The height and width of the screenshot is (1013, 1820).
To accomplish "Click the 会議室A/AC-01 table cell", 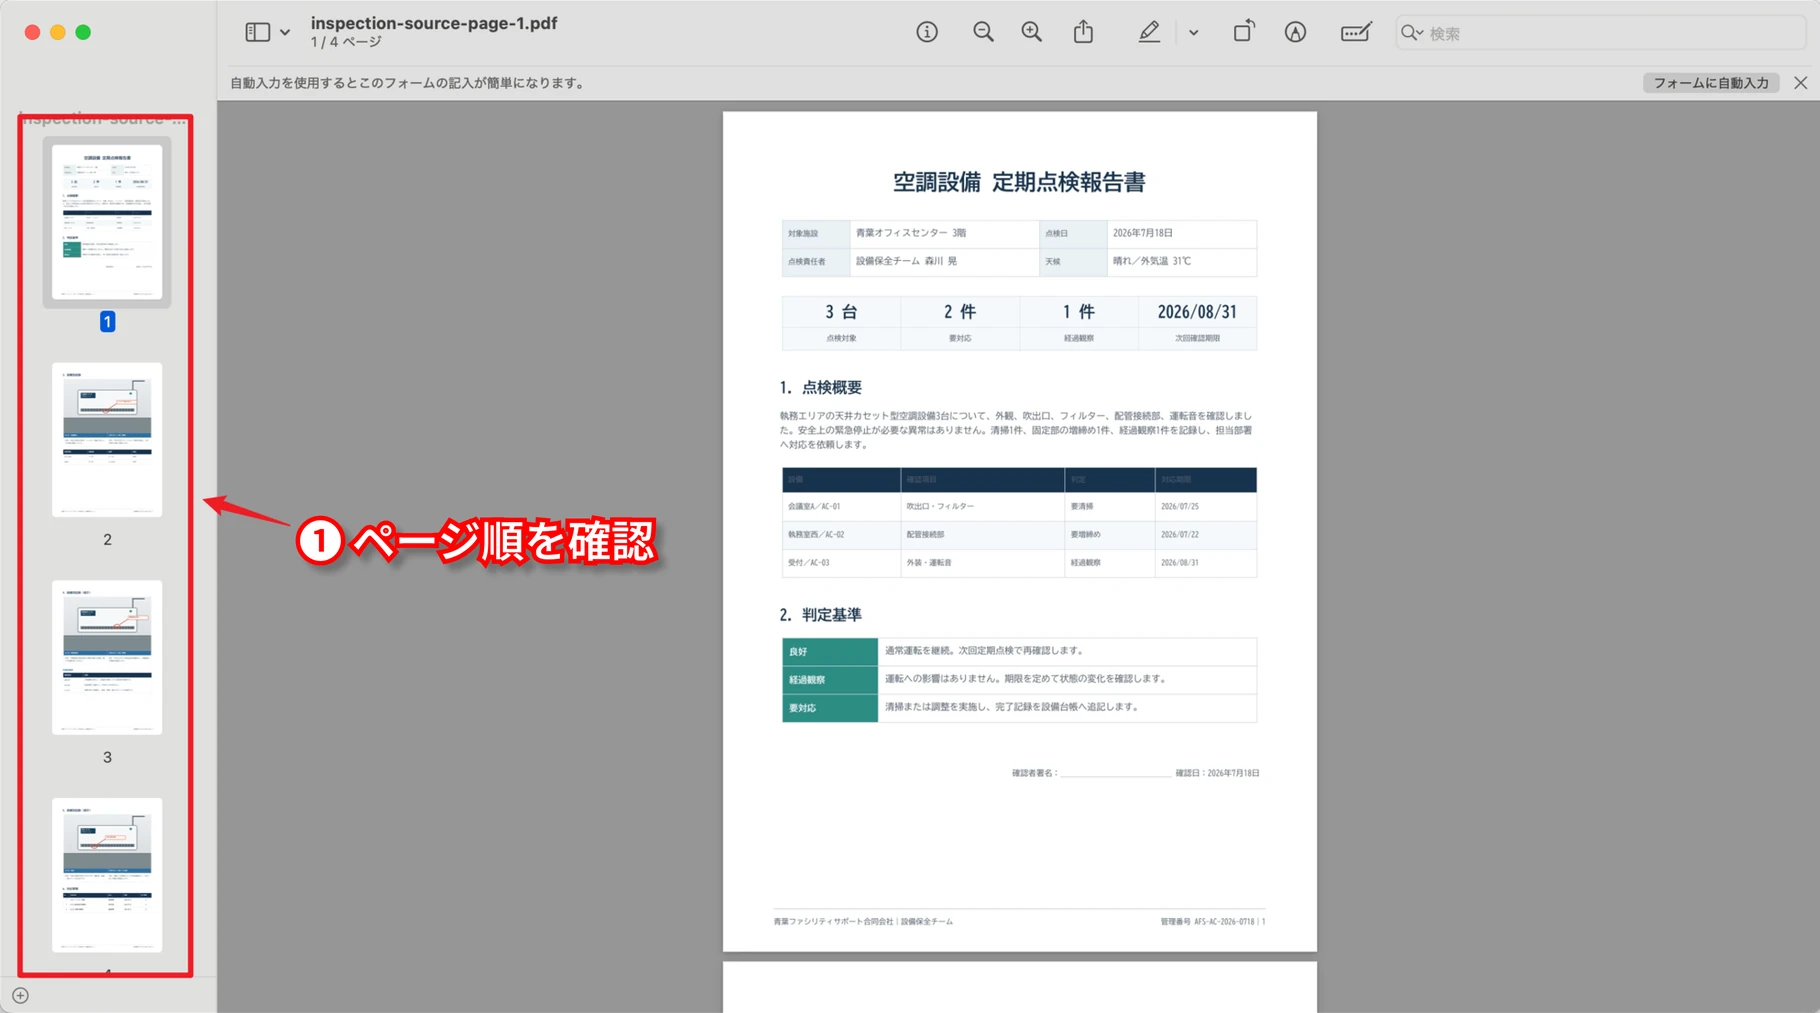I will [840, 506].
